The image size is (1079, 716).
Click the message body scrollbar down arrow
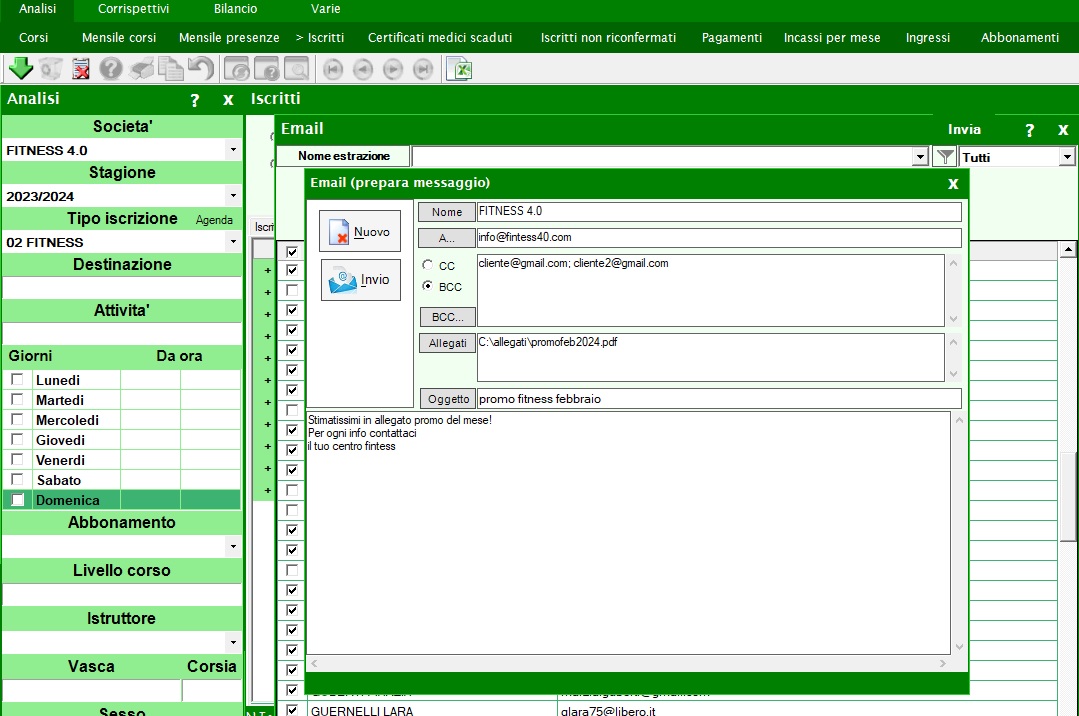[x=959, y=647]
